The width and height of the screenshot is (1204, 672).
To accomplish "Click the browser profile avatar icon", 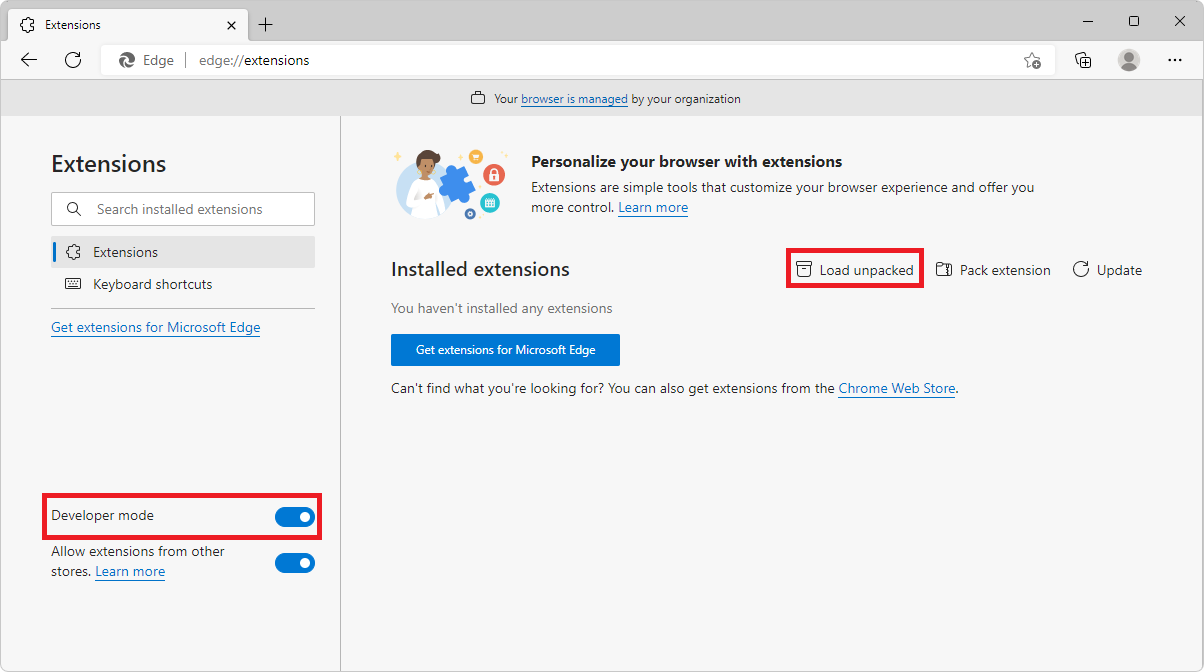I will click(1129, 60).
